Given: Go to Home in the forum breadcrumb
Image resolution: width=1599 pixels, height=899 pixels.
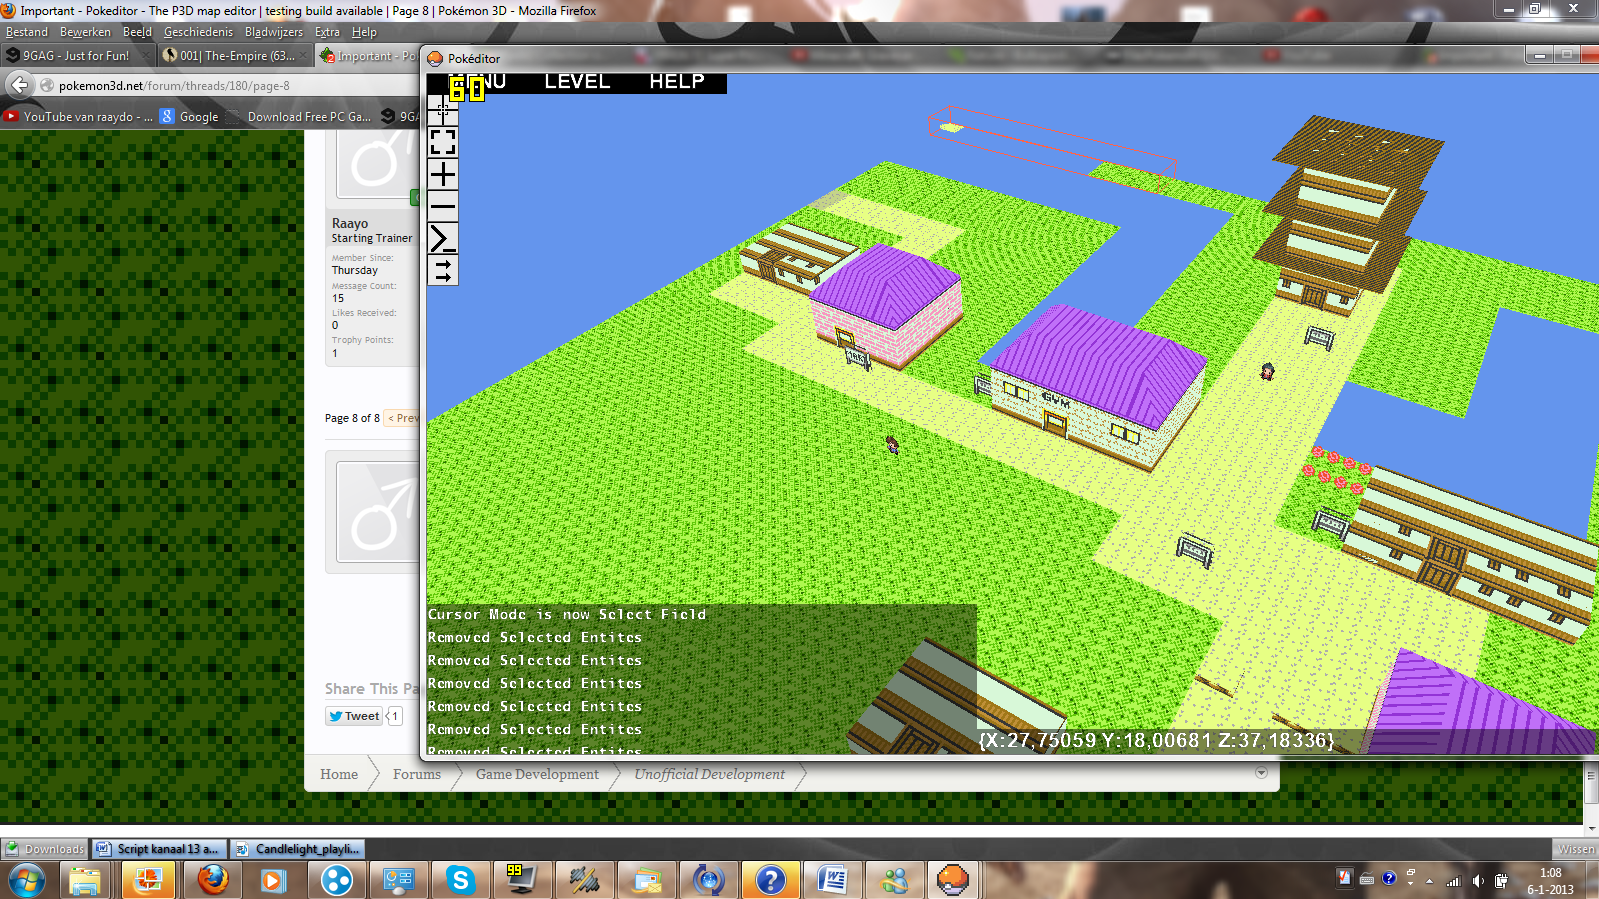Looking at the screenshot, I should [339, 774].
